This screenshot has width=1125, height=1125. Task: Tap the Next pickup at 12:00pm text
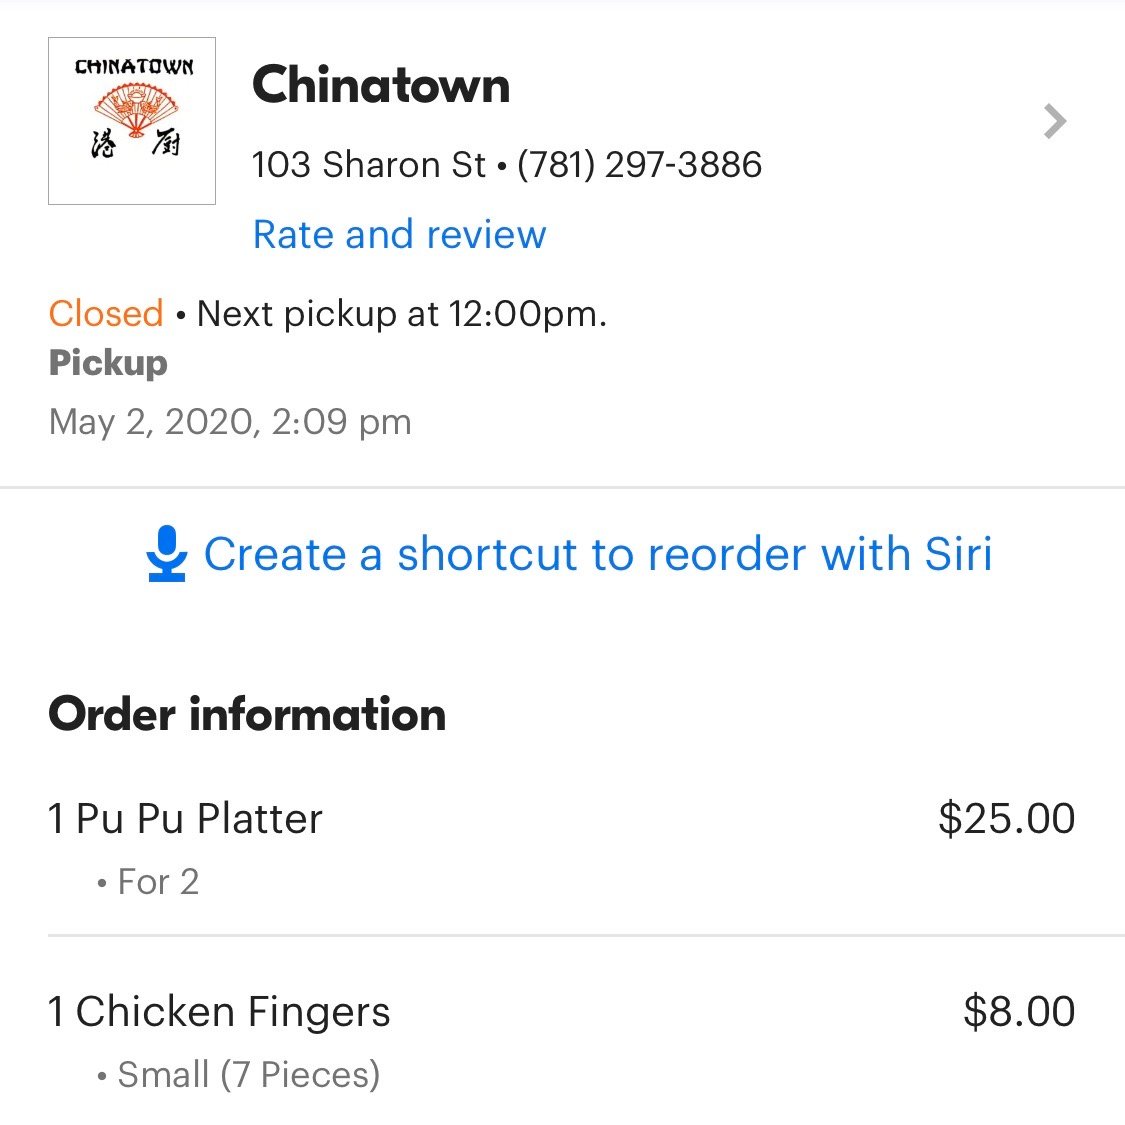coord(402,314)
